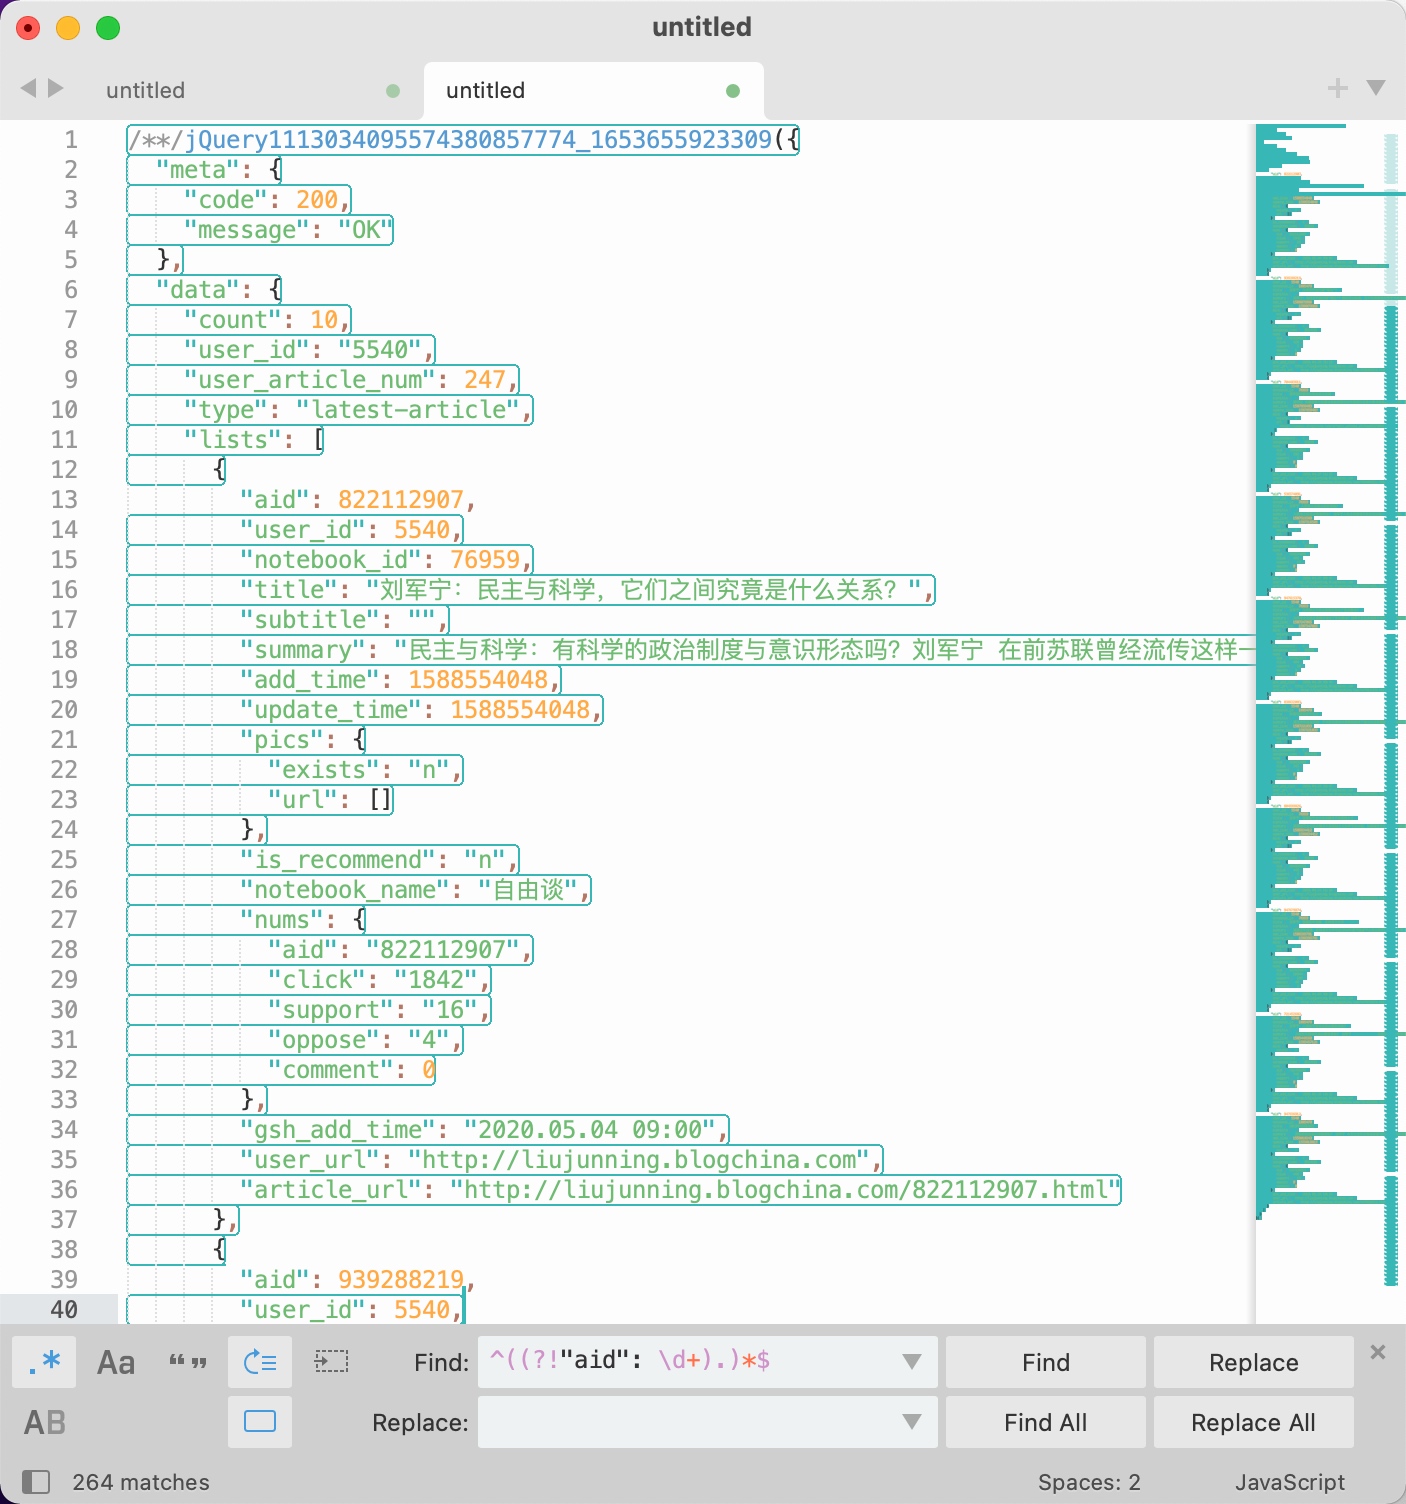Click the new tab plus icon

pyautogui.click(x=1337, y=89)
